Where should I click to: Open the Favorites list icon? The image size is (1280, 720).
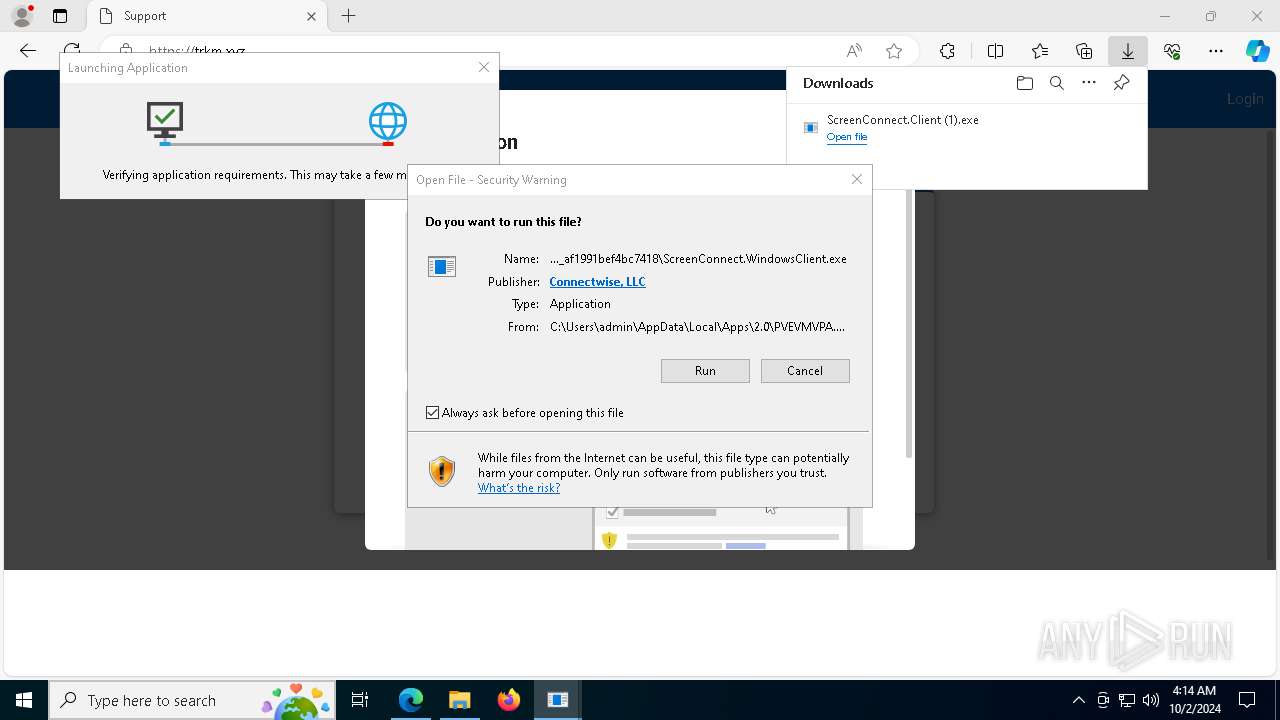pyautogui.click(x=1040, y=51)
